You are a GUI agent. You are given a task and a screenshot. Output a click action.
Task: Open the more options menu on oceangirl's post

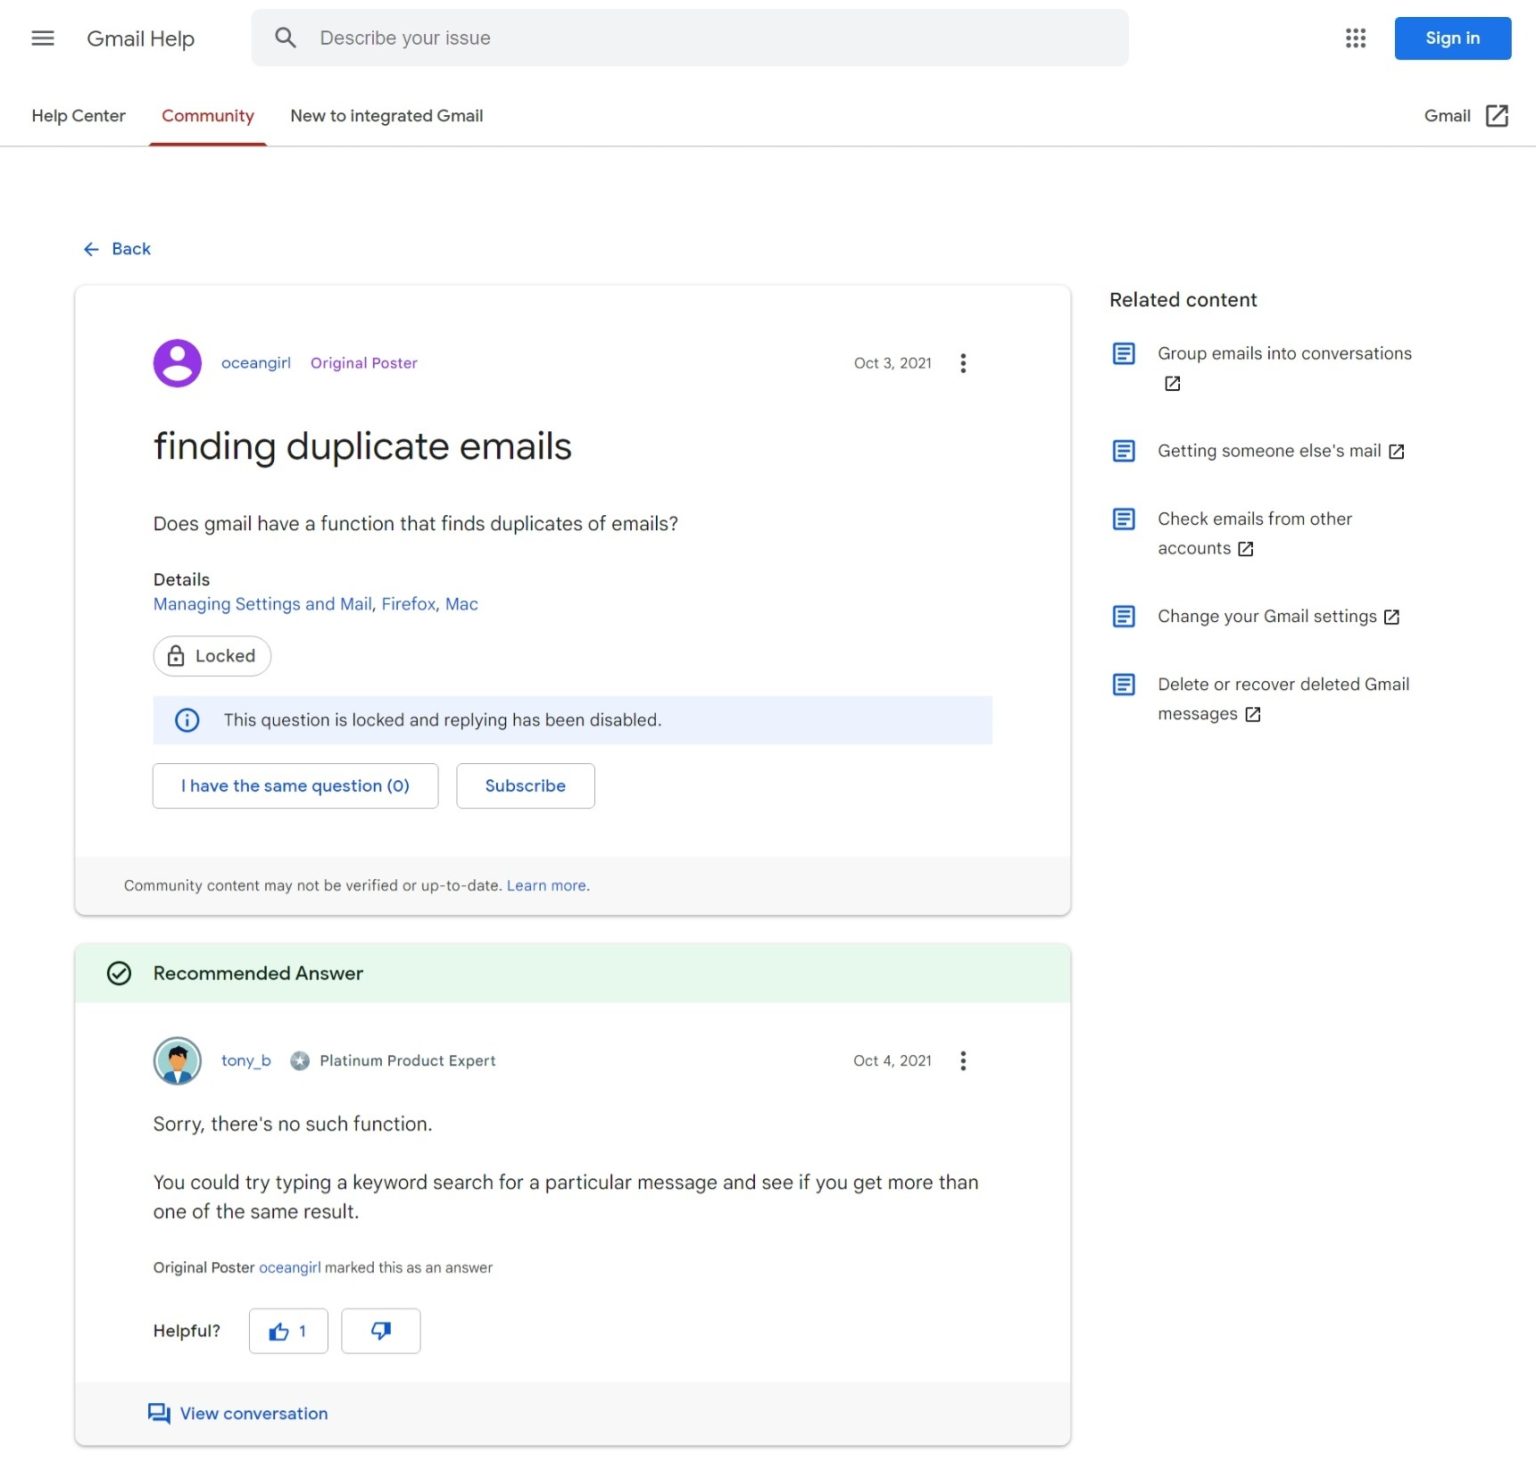pos(963,363)
